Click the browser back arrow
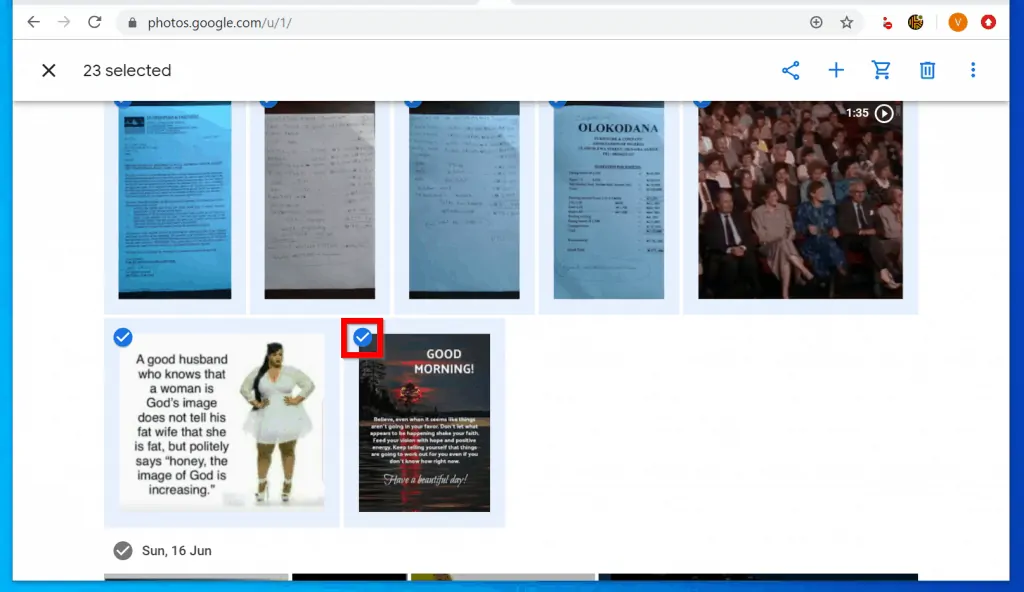Screen dimensions: 1024x592 click(33, 22)
